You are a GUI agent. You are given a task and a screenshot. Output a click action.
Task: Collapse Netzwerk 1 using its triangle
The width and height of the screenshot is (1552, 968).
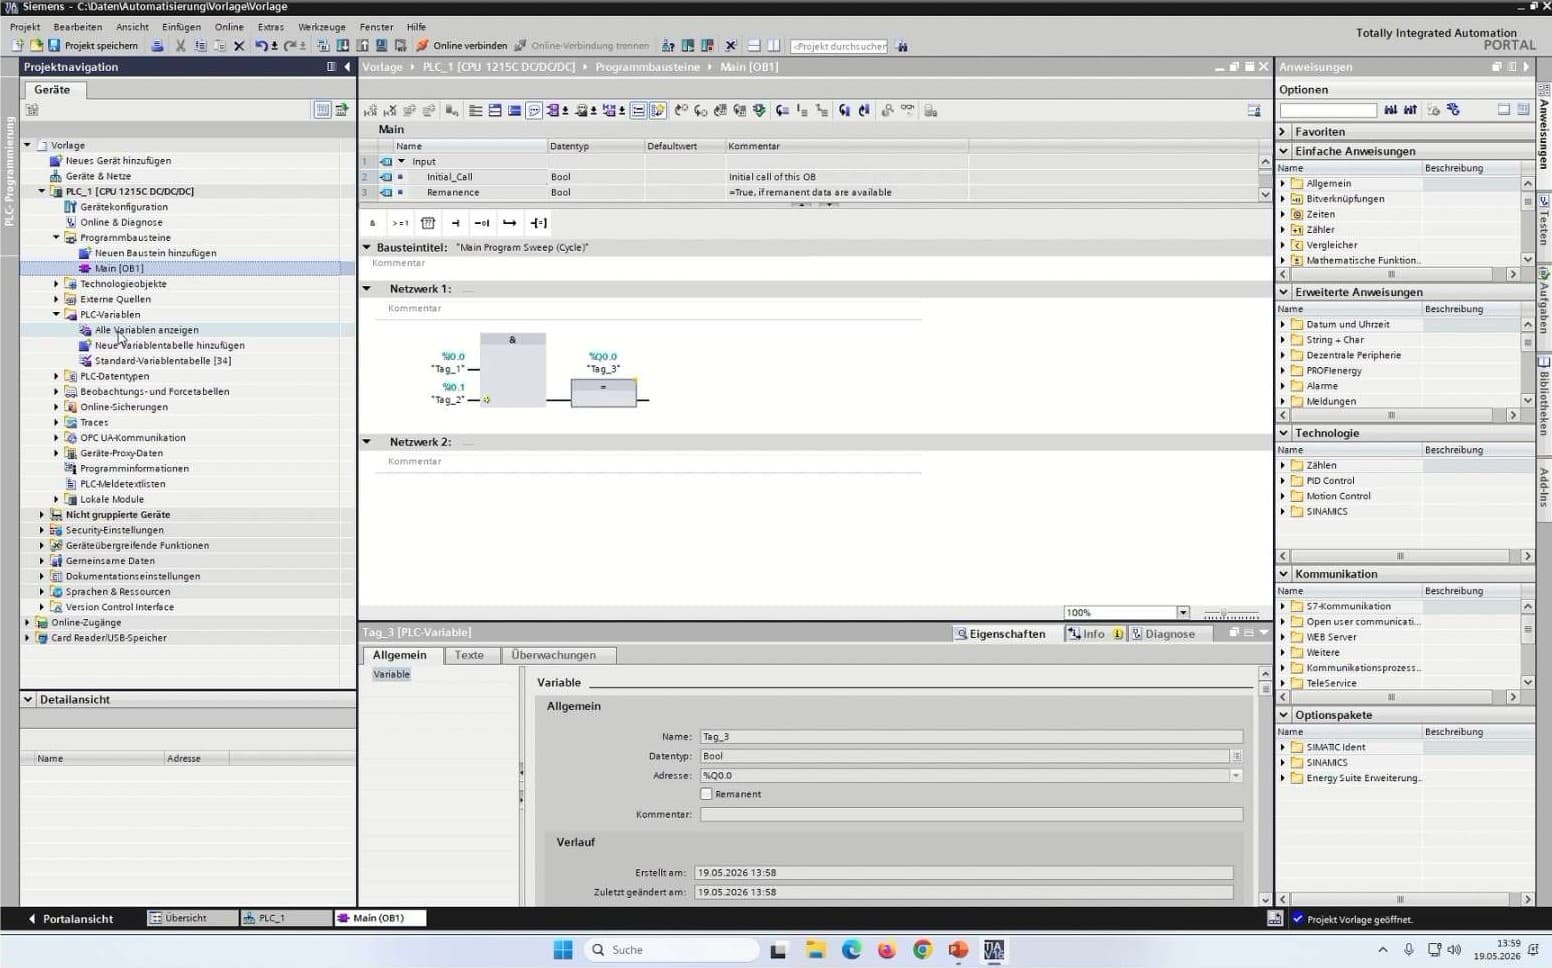(x=367, y=288)
